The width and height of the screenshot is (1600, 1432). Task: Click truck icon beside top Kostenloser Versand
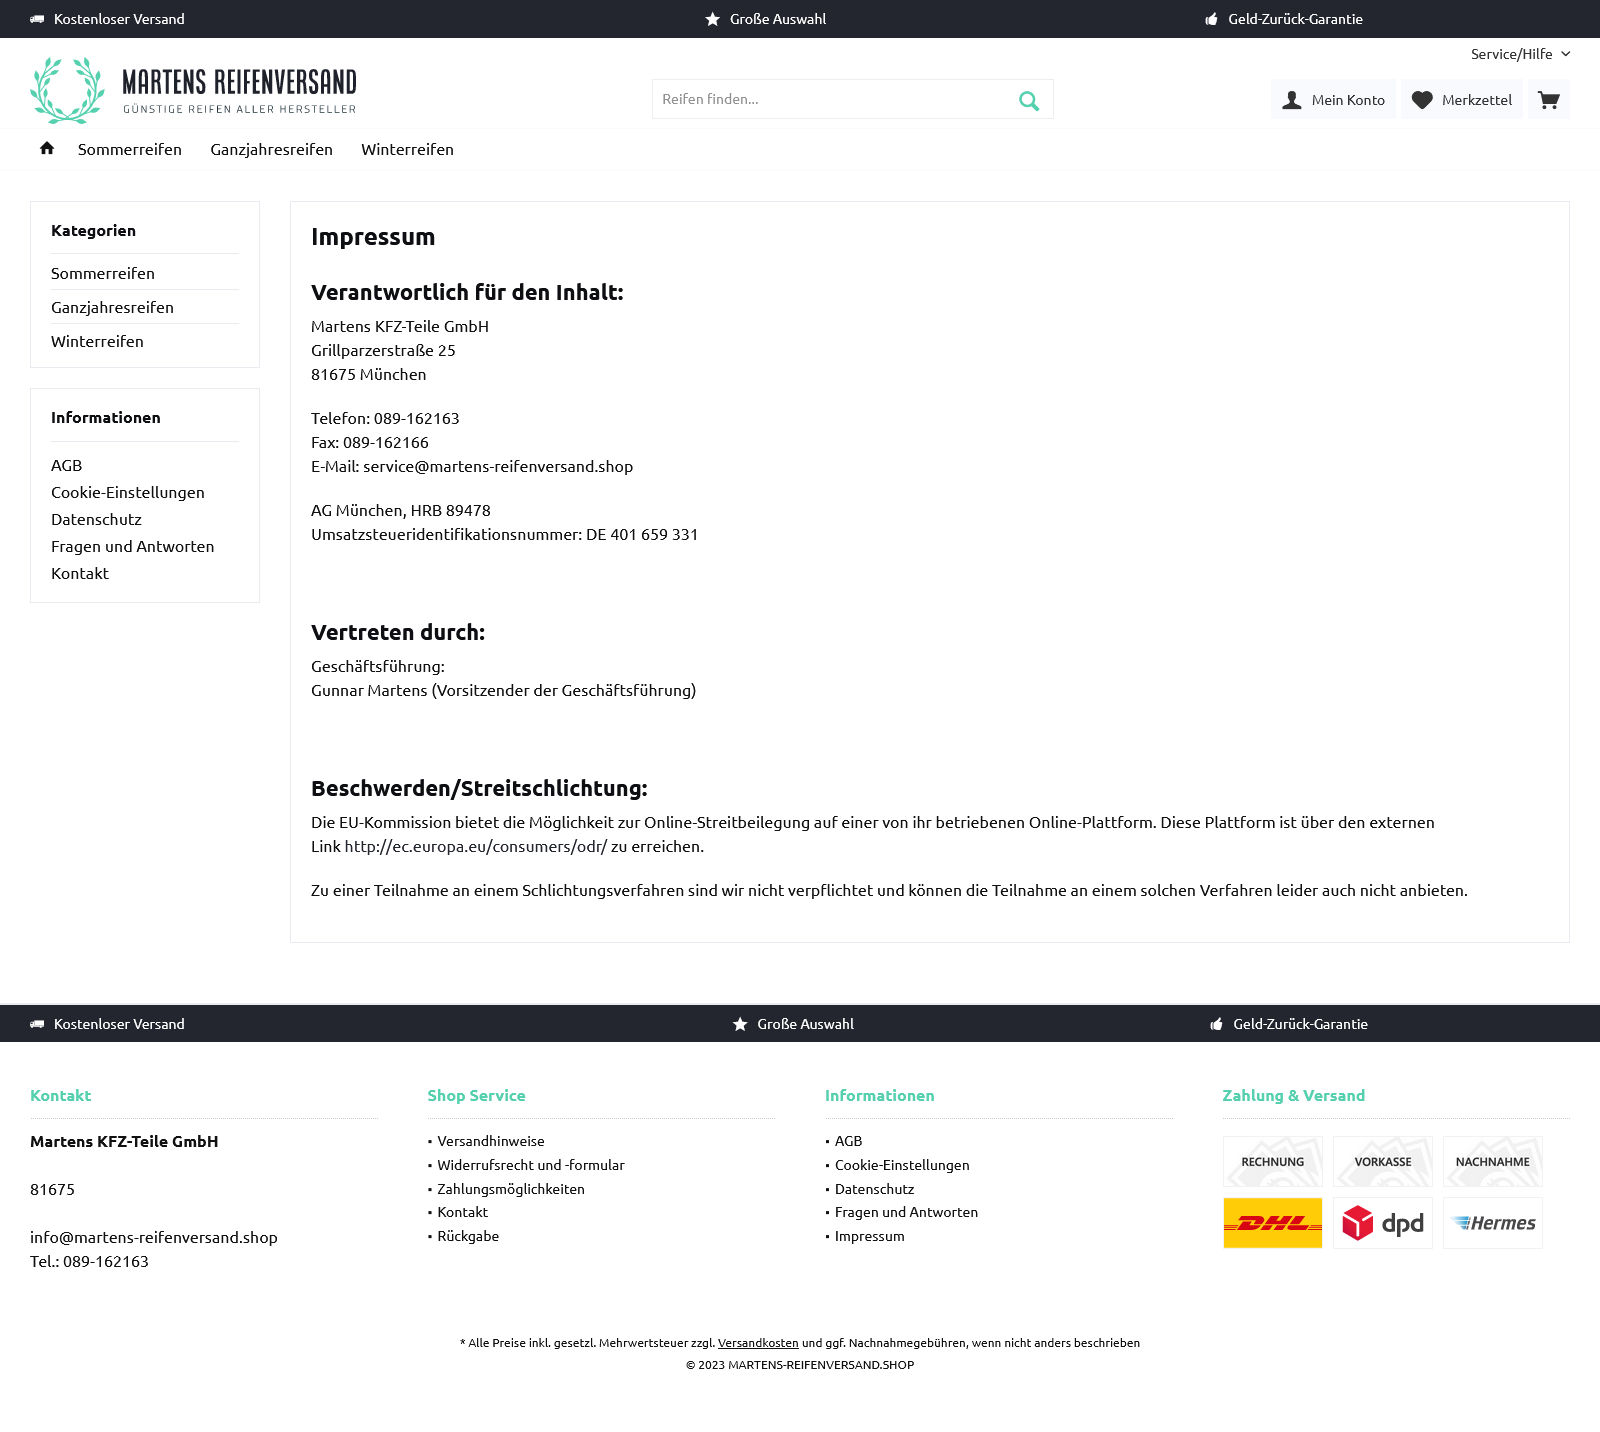37,19
